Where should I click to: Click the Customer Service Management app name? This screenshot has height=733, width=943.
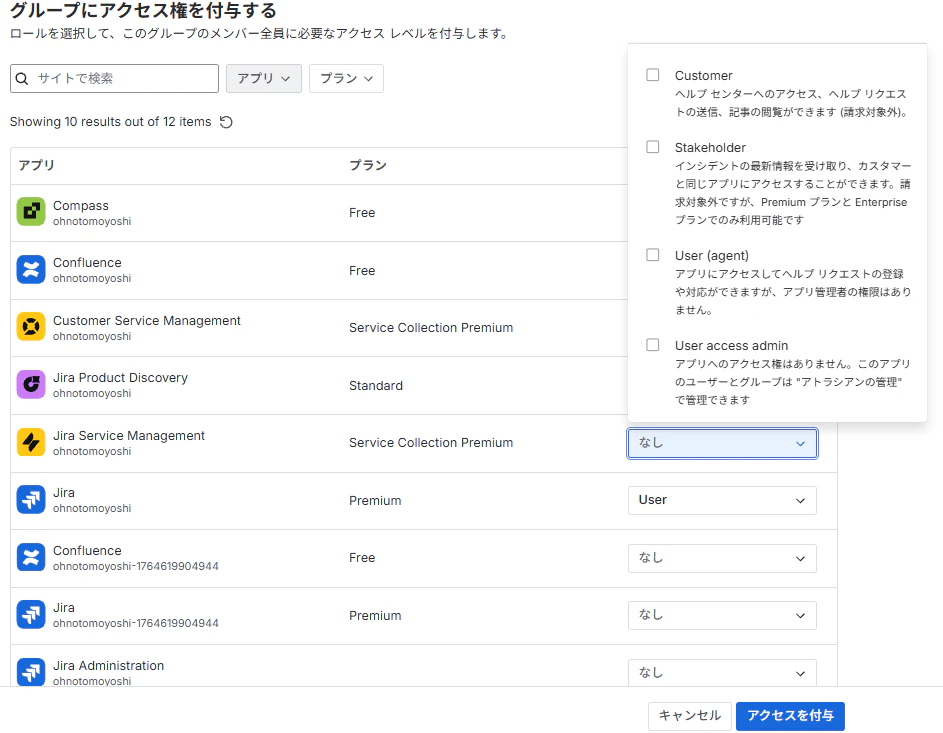147,320
